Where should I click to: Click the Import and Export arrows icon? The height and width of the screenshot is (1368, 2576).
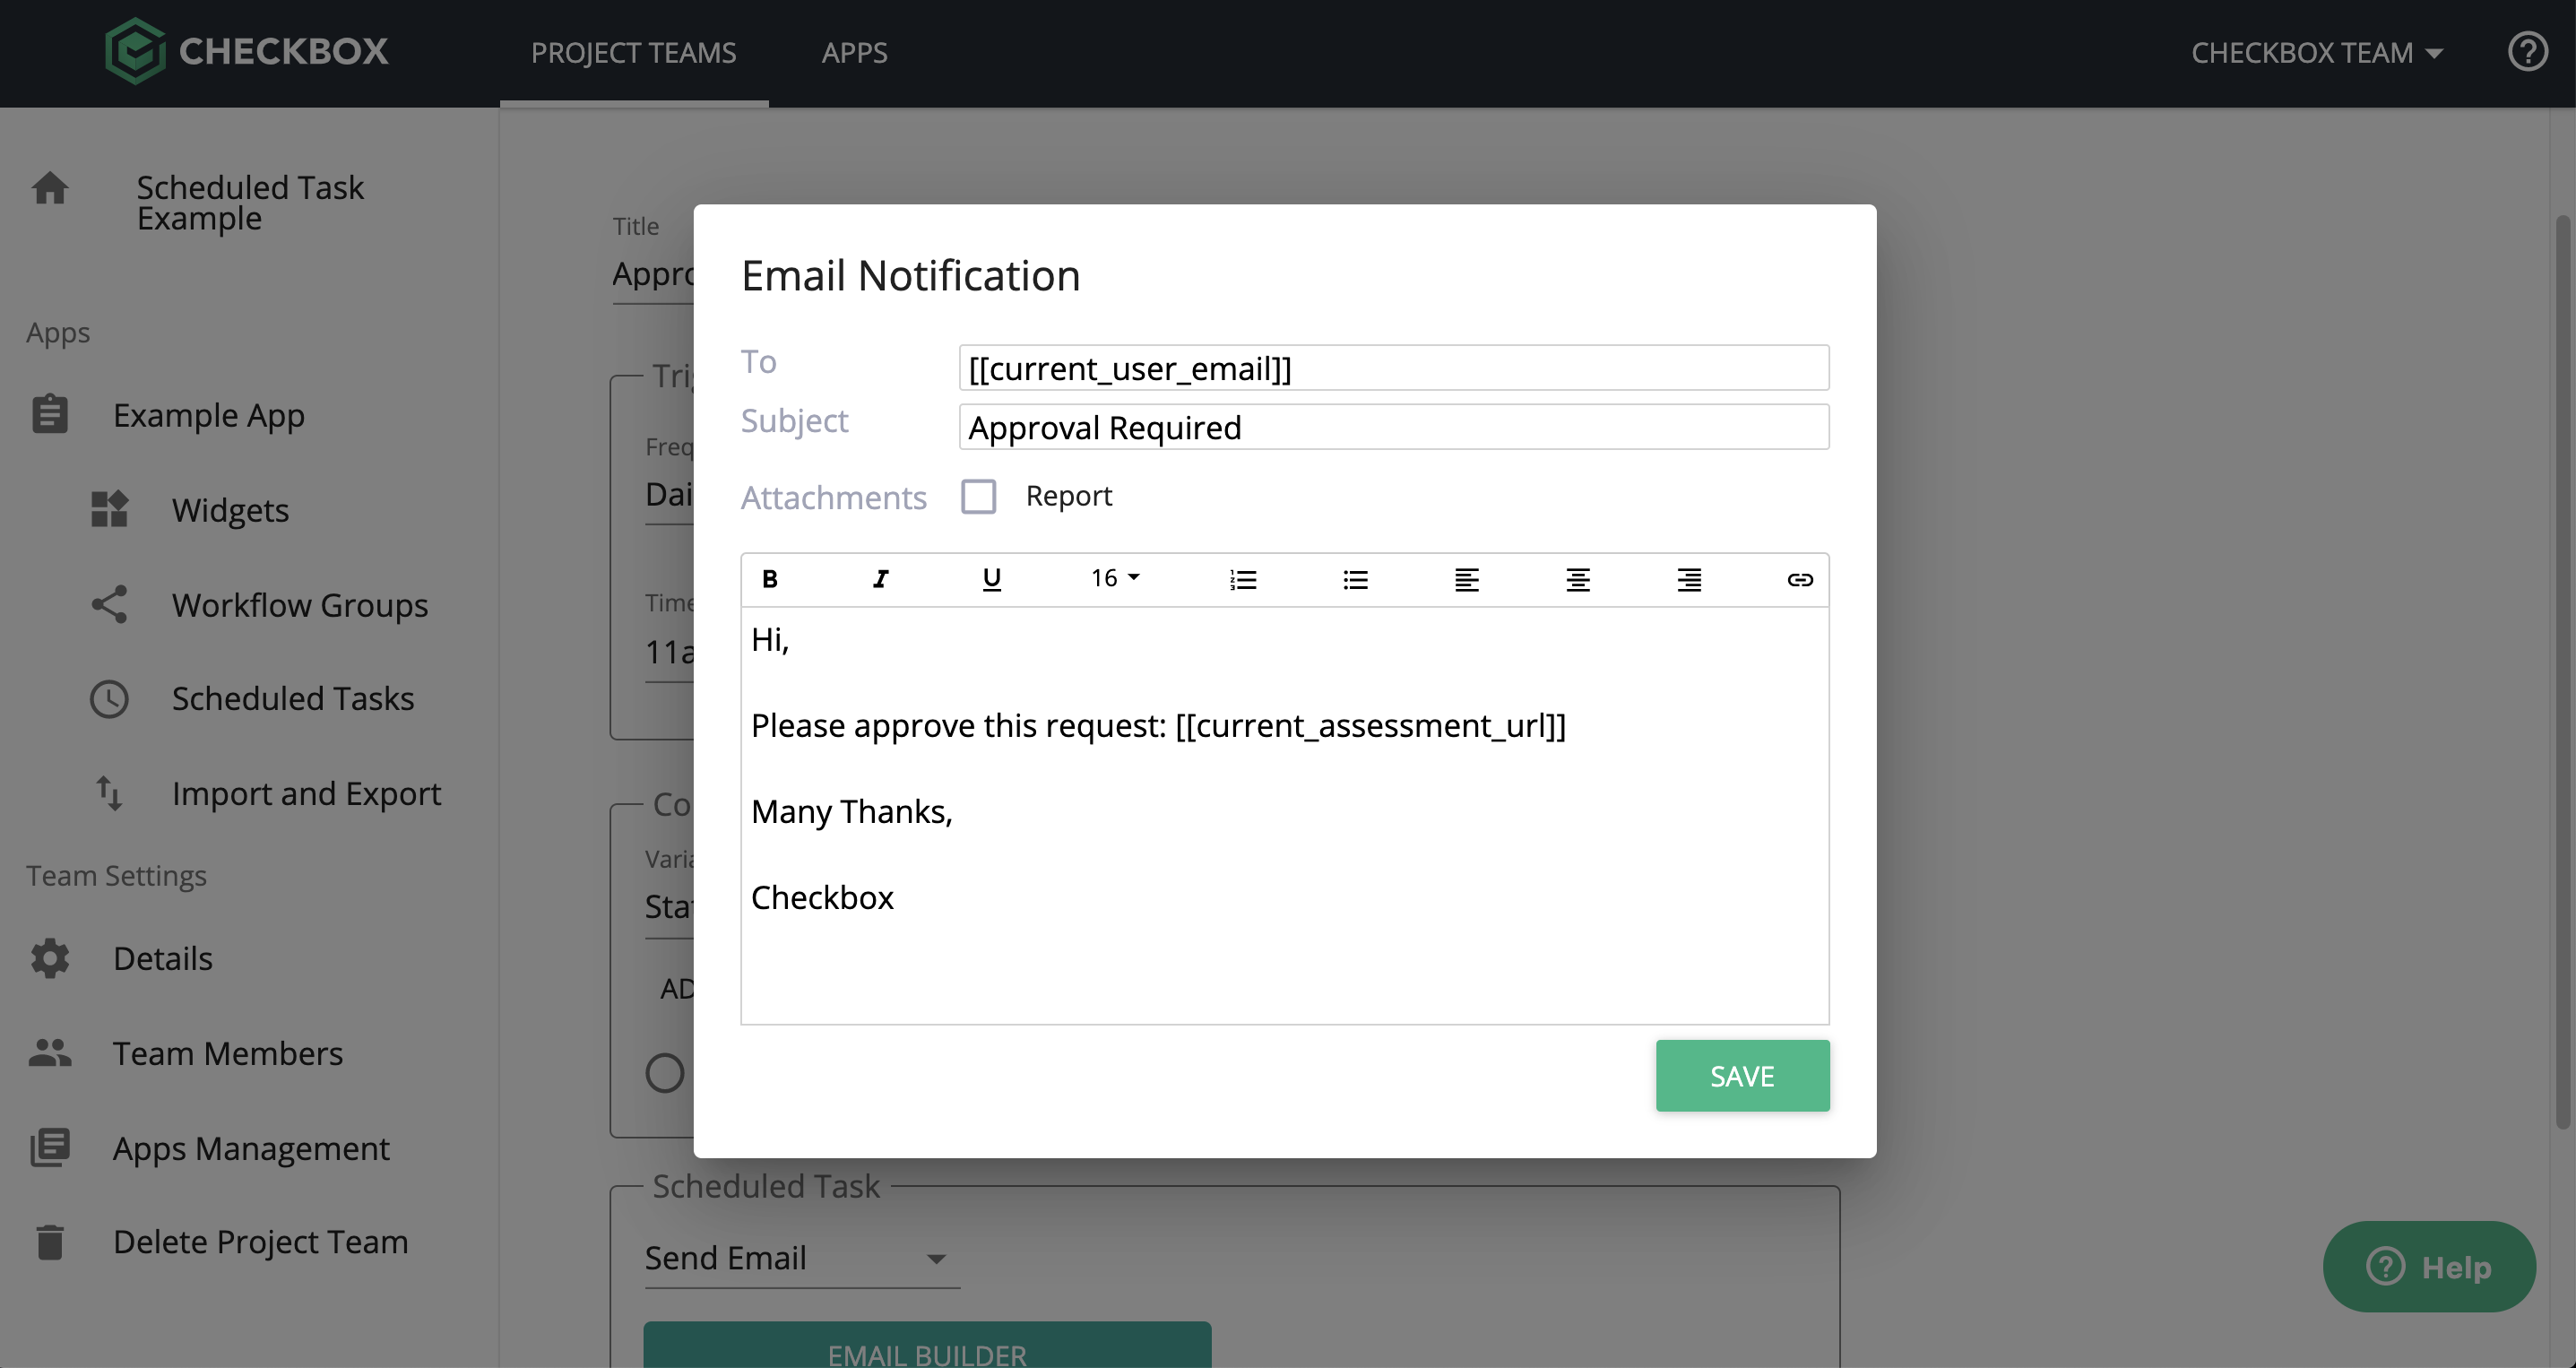[x=109, y=793]
